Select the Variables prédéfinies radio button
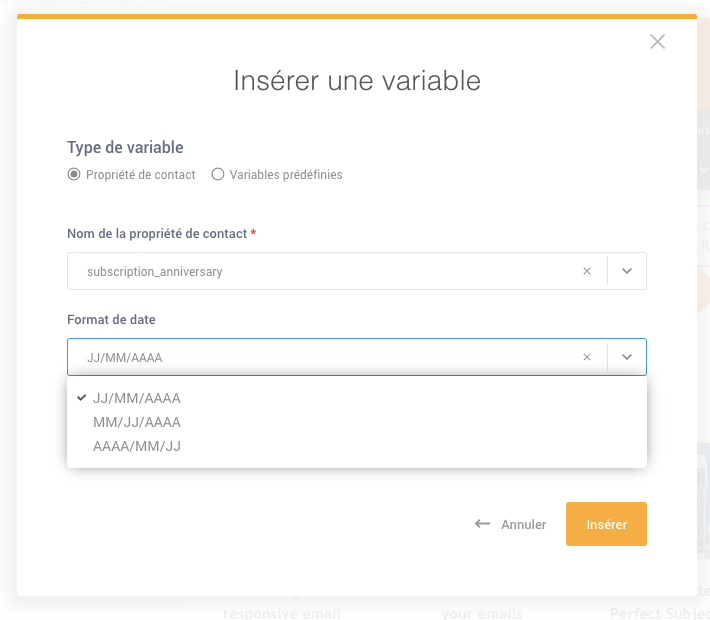 [x=218, y=174]
